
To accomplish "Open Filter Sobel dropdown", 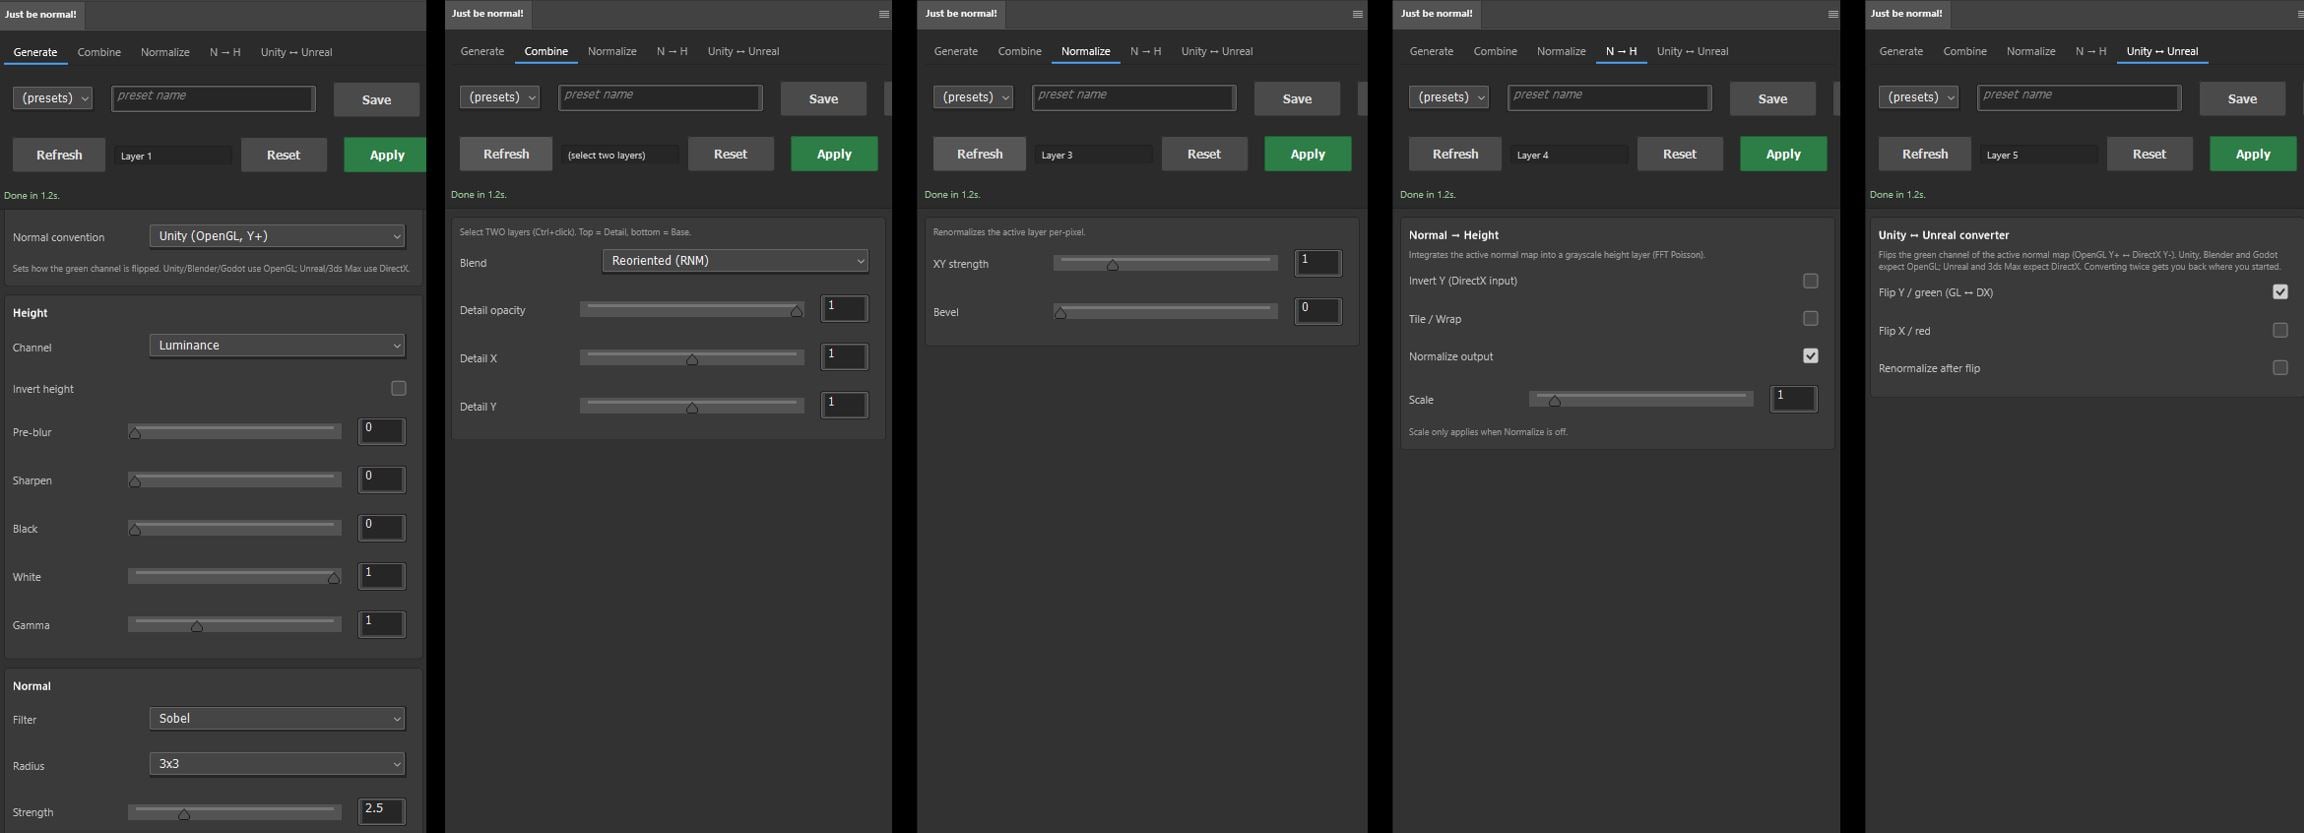I will (x=277, y=718).
